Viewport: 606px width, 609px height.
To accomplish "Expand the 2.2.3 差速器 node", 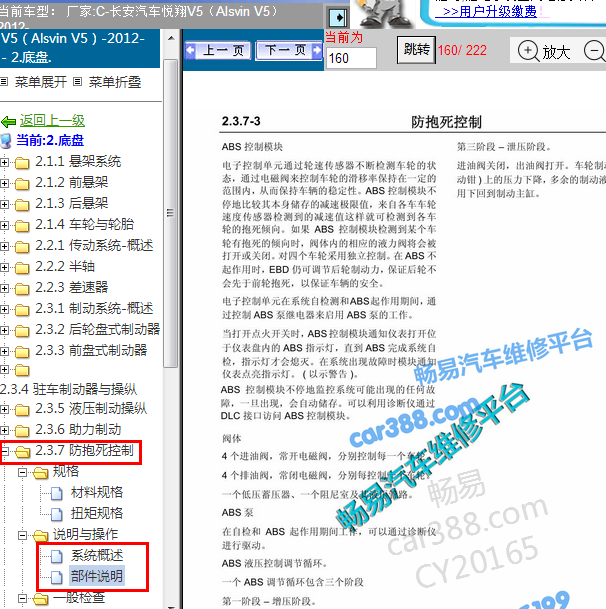I will tap(4, 288).
